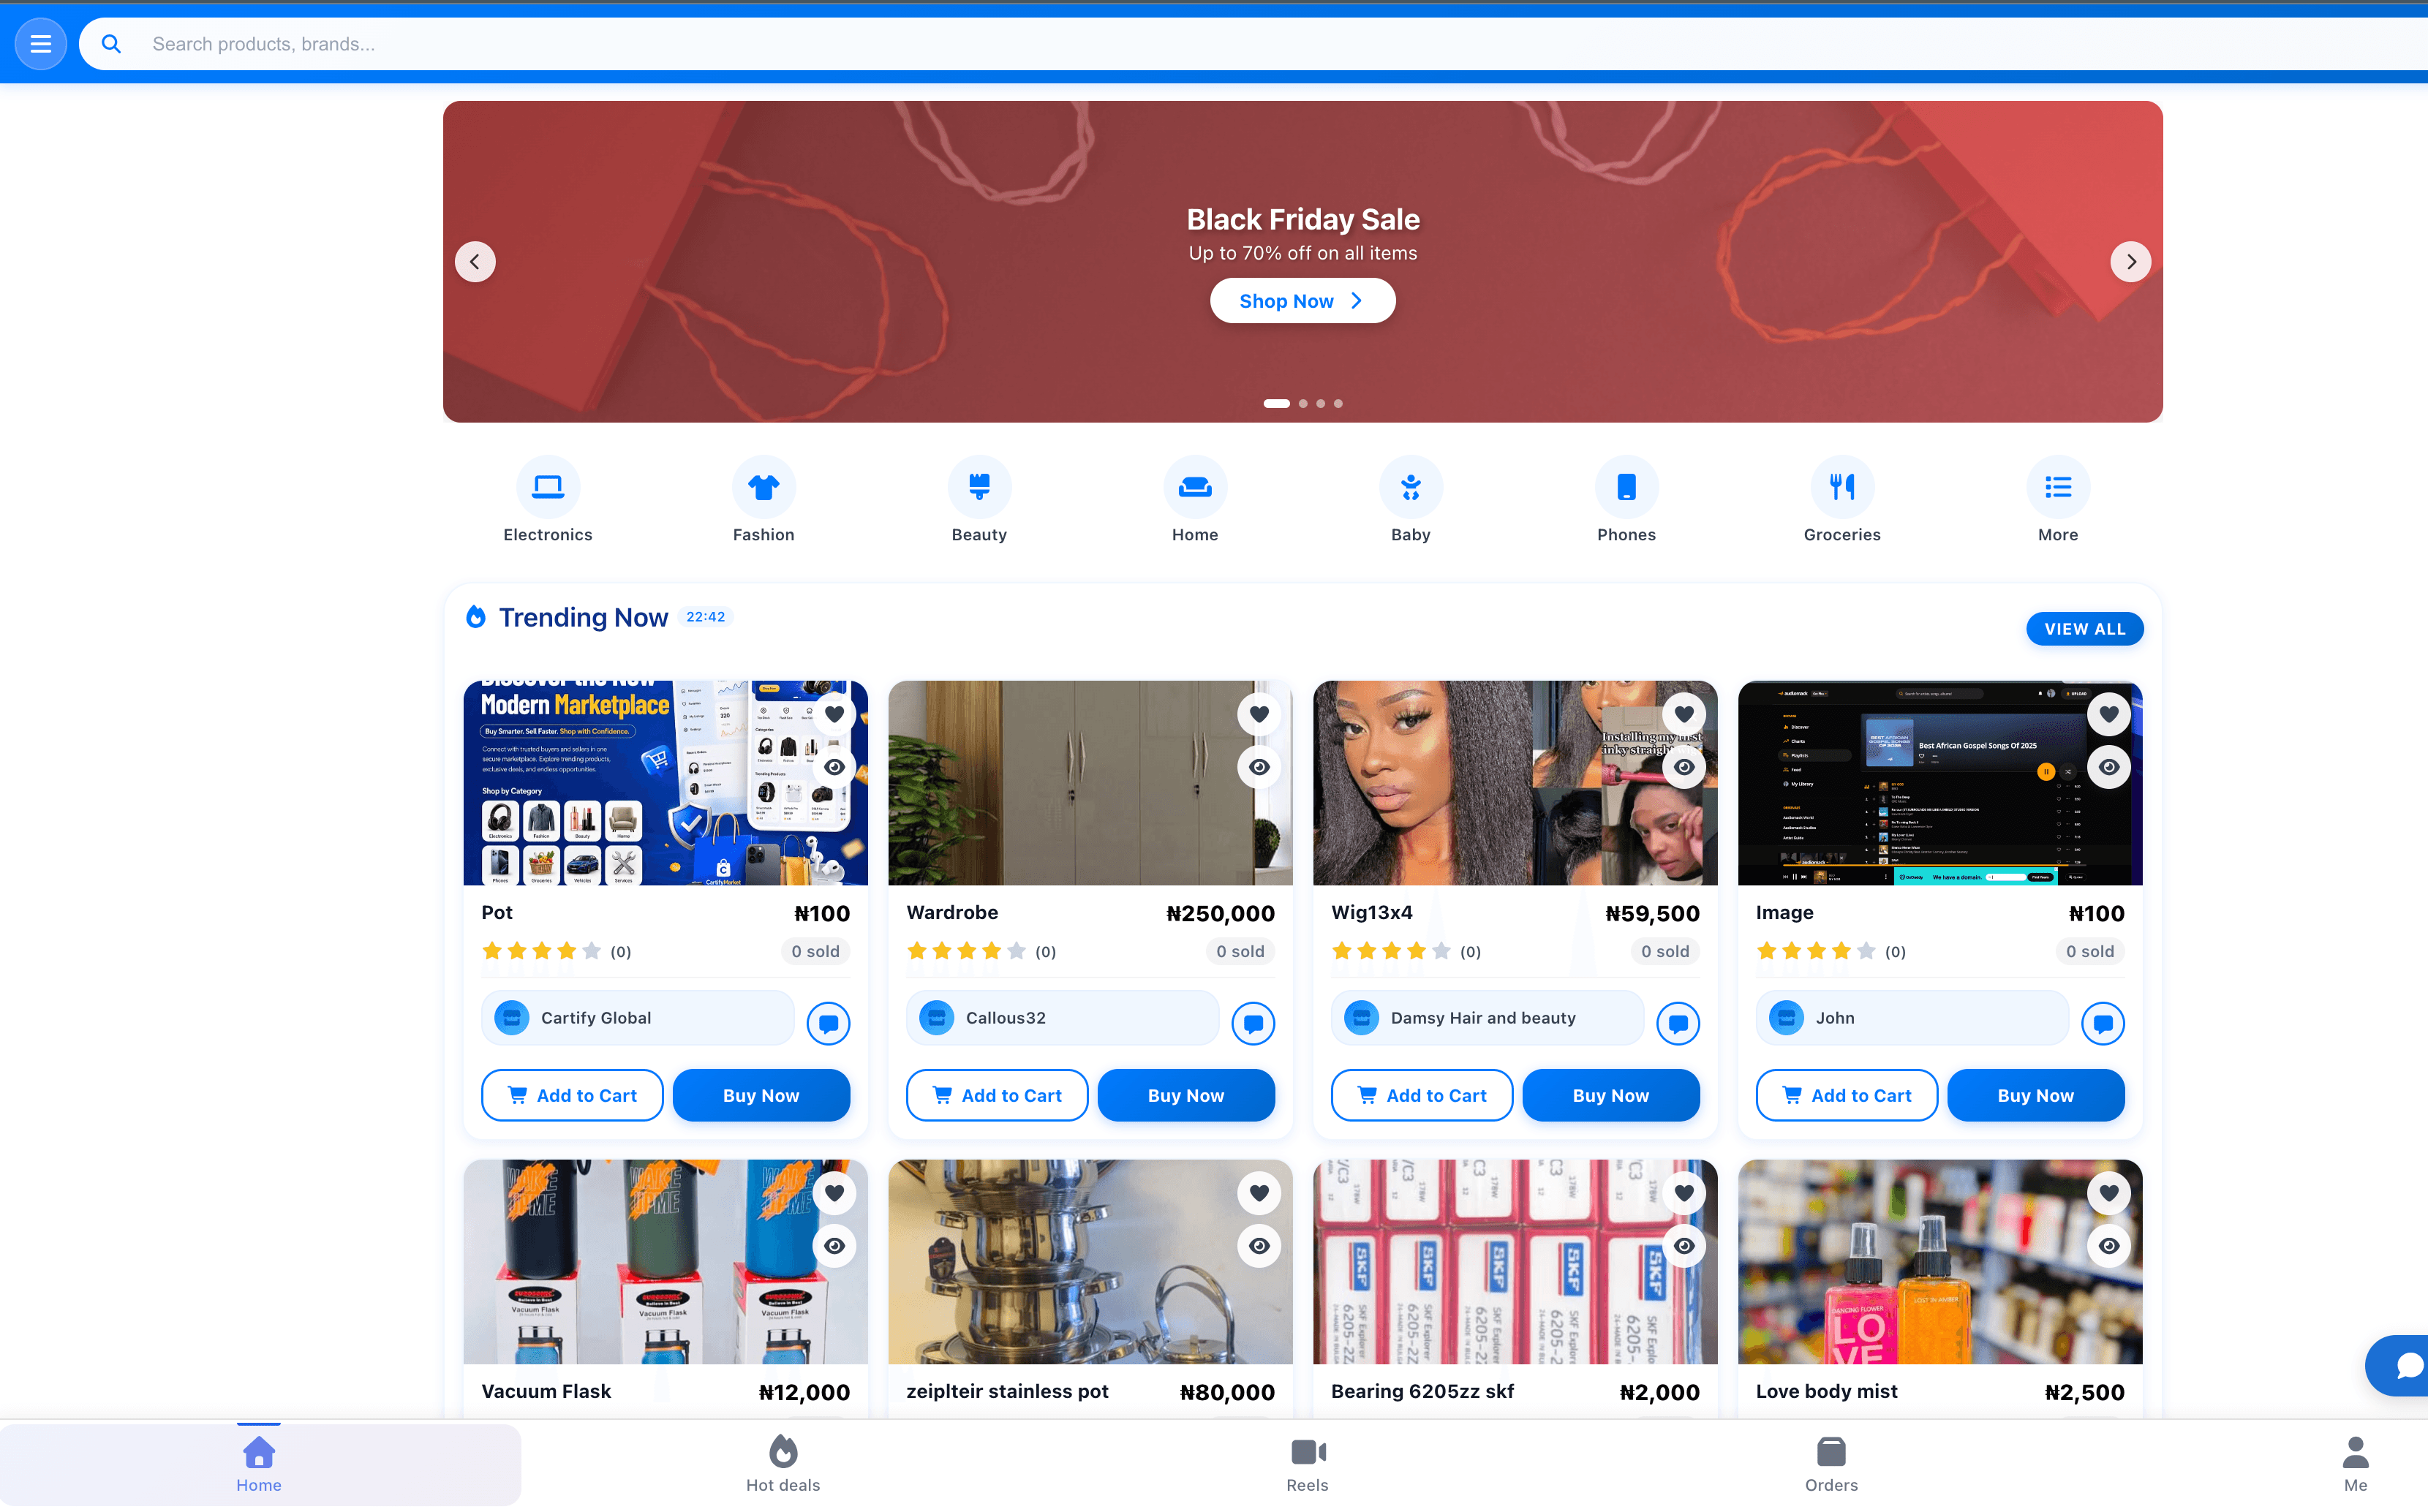Favorite the Love body mist
This screenshot has width=2428, height=1512.
[2109, 1193]
